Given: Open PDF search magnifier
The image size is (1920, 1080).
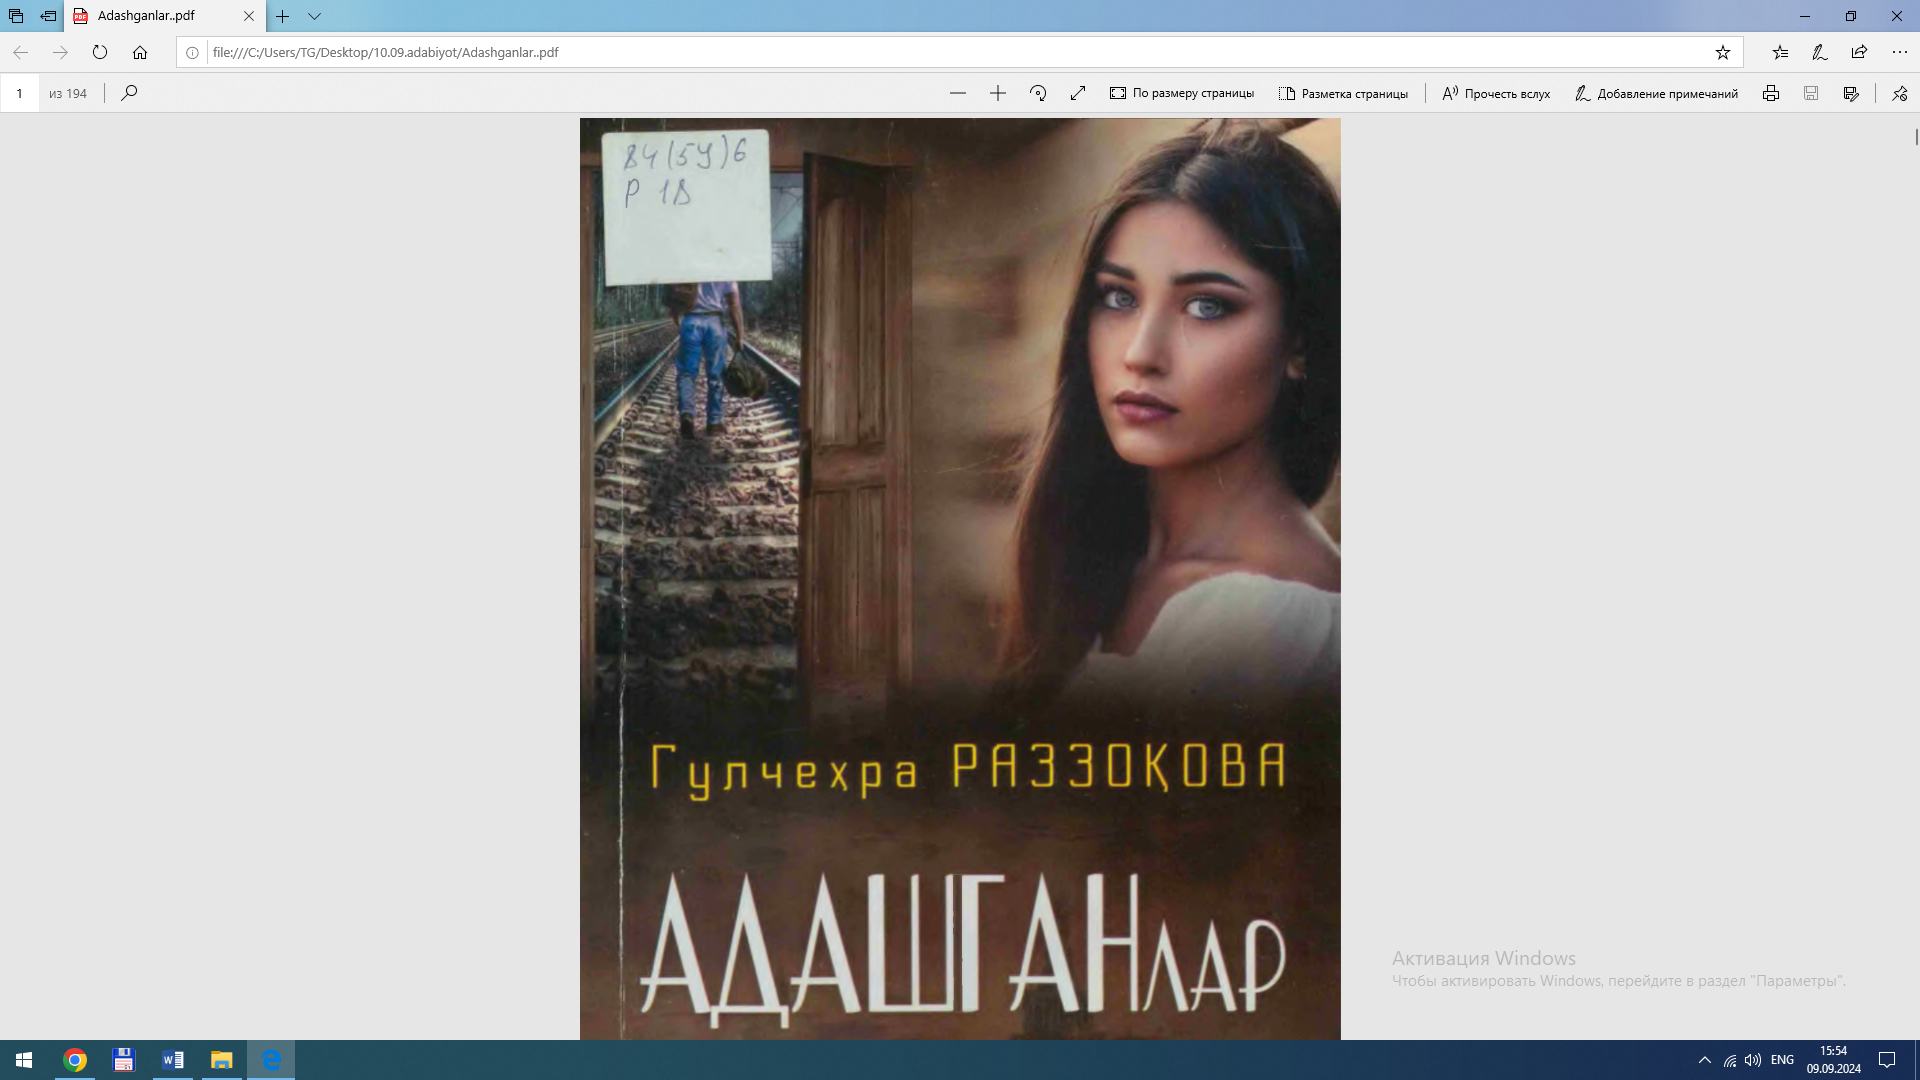Looking at the screenshot, I should 129,93.
